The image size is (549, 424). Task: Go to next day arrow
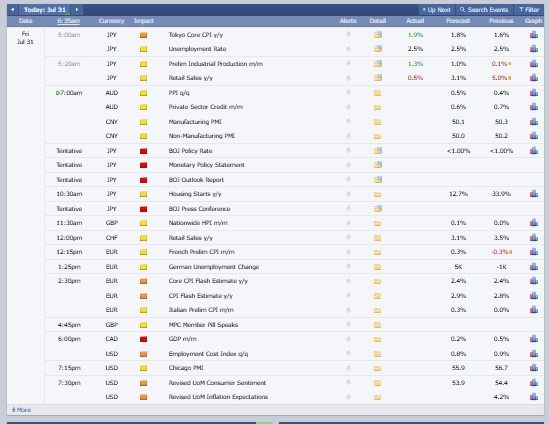coord(77,9)
